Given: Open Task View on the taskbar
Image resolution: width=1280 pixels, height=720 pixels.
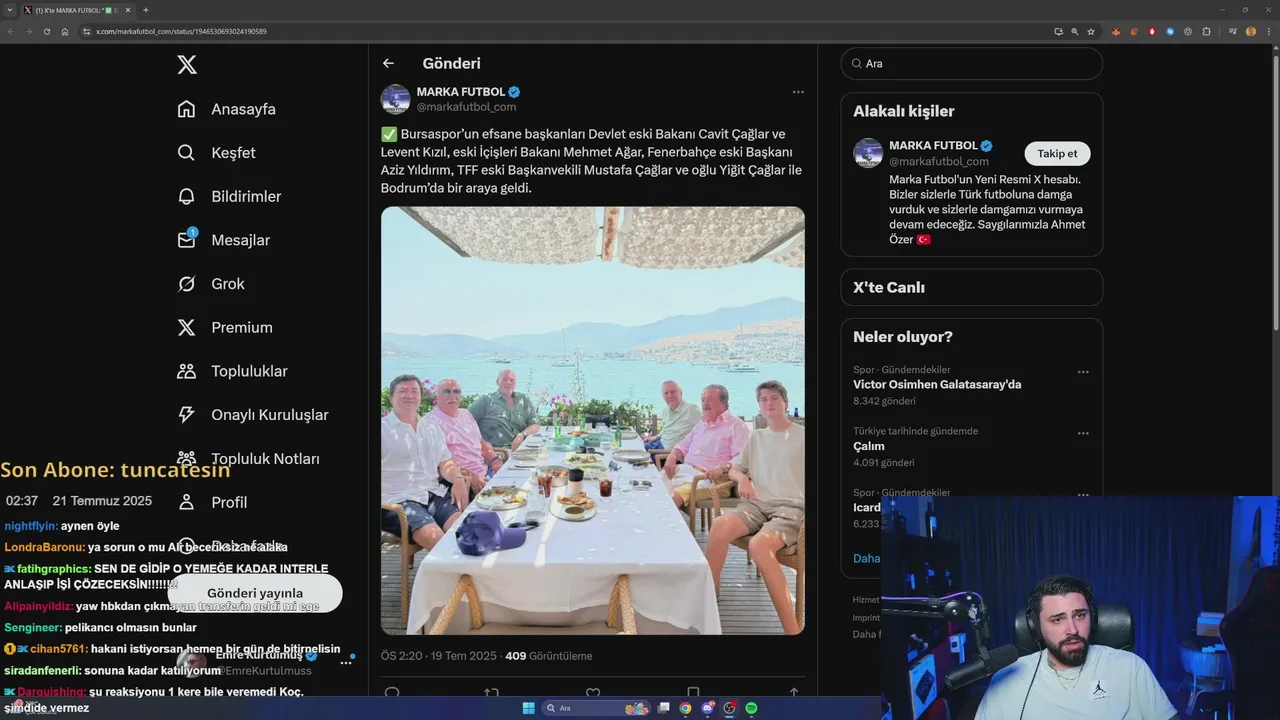Looking at the screenshot, I should [x=664, y=708].
